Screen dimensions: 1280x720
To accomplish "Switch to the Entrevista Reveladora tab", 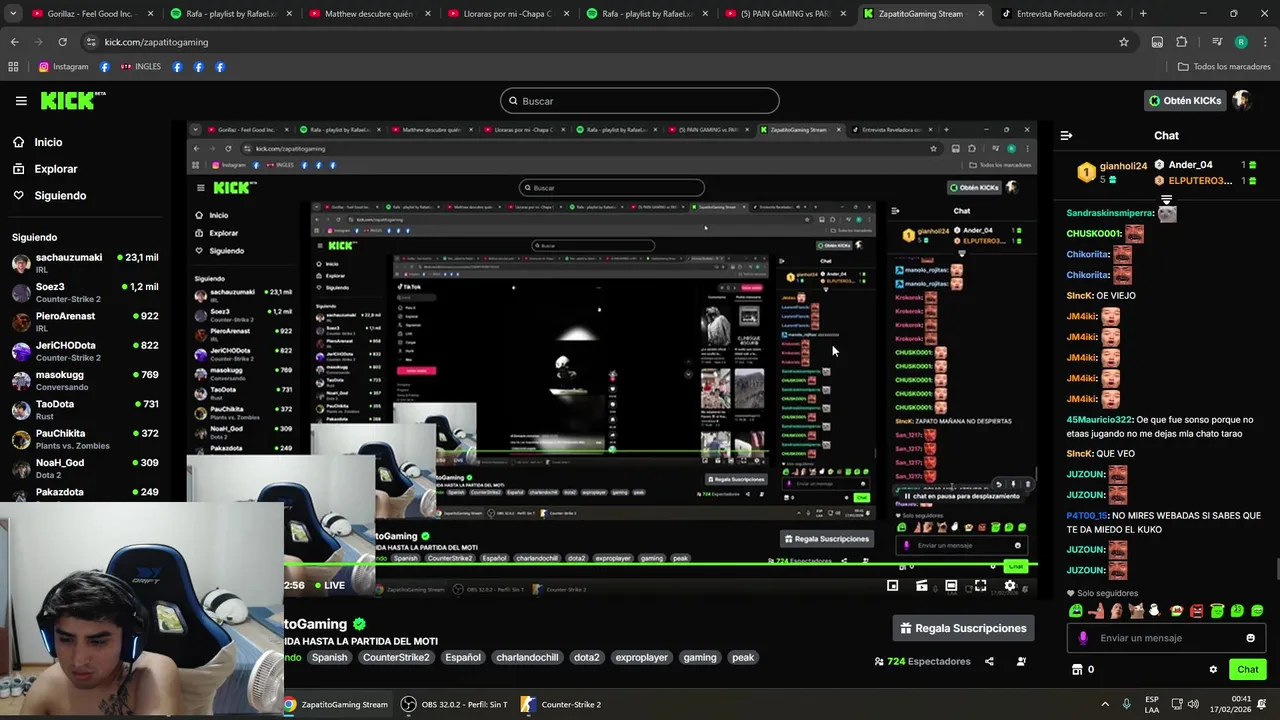I will (1061, 14).
